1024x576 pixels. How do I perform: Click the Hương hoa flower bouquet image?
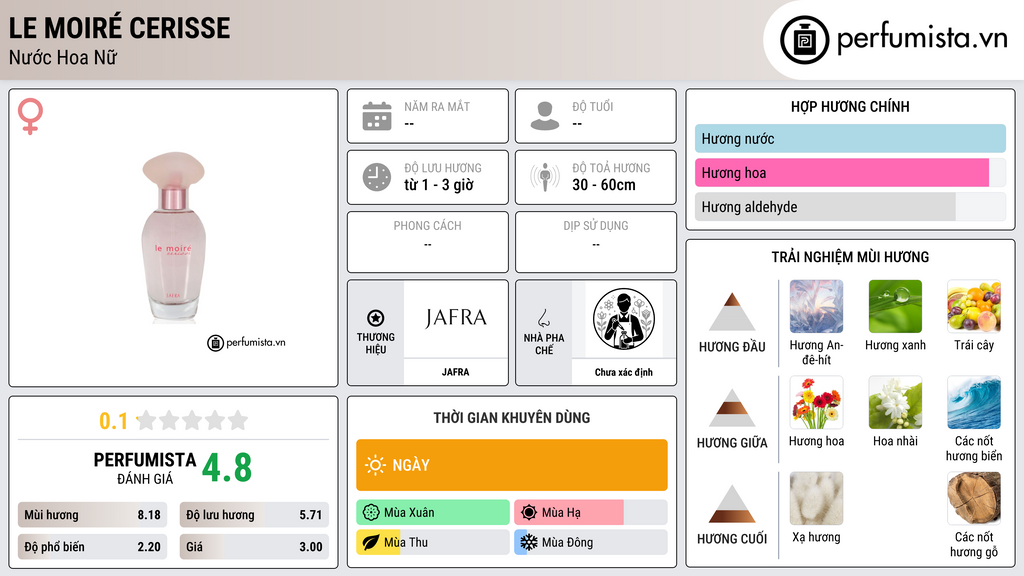pyautogui.click(x=816, y=403)
